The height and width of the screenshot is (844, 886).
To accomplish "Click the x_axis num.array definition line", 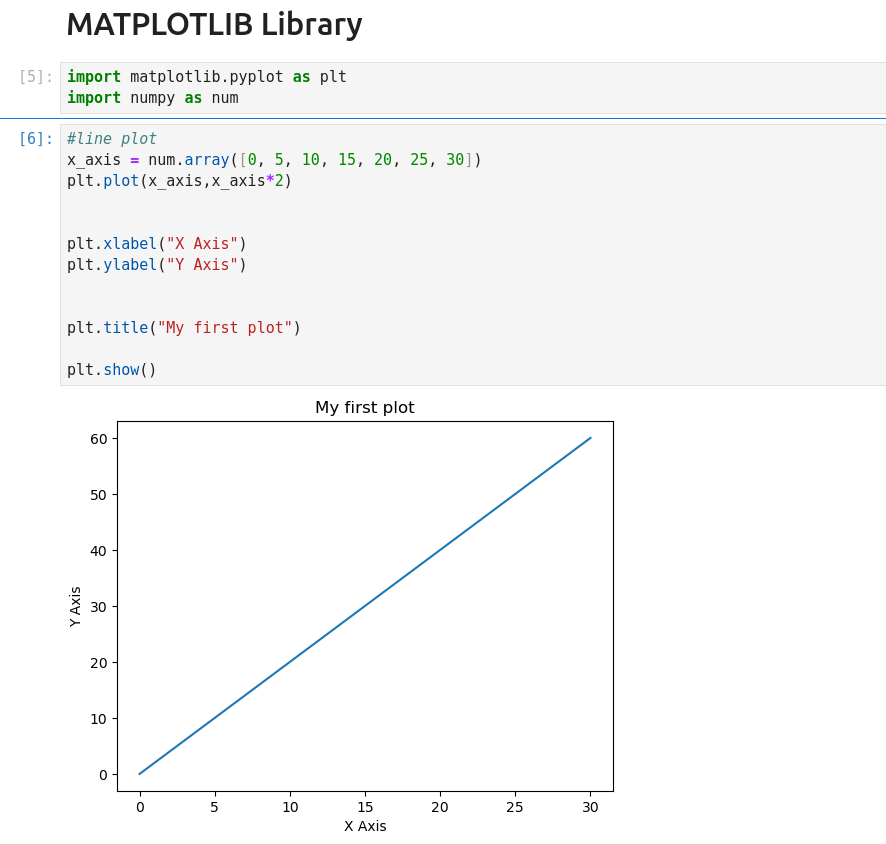I will (274, 160).
